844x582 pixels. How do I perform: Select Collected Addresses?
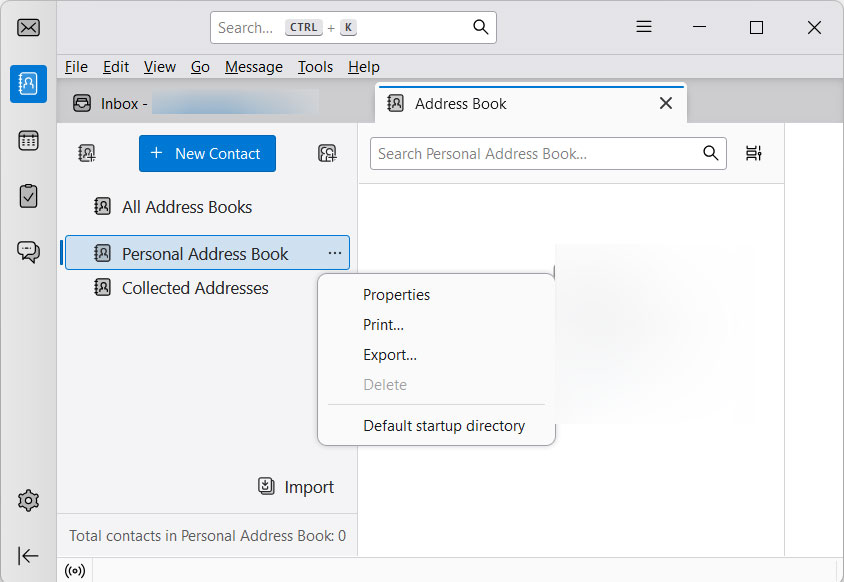click(194, 288)
